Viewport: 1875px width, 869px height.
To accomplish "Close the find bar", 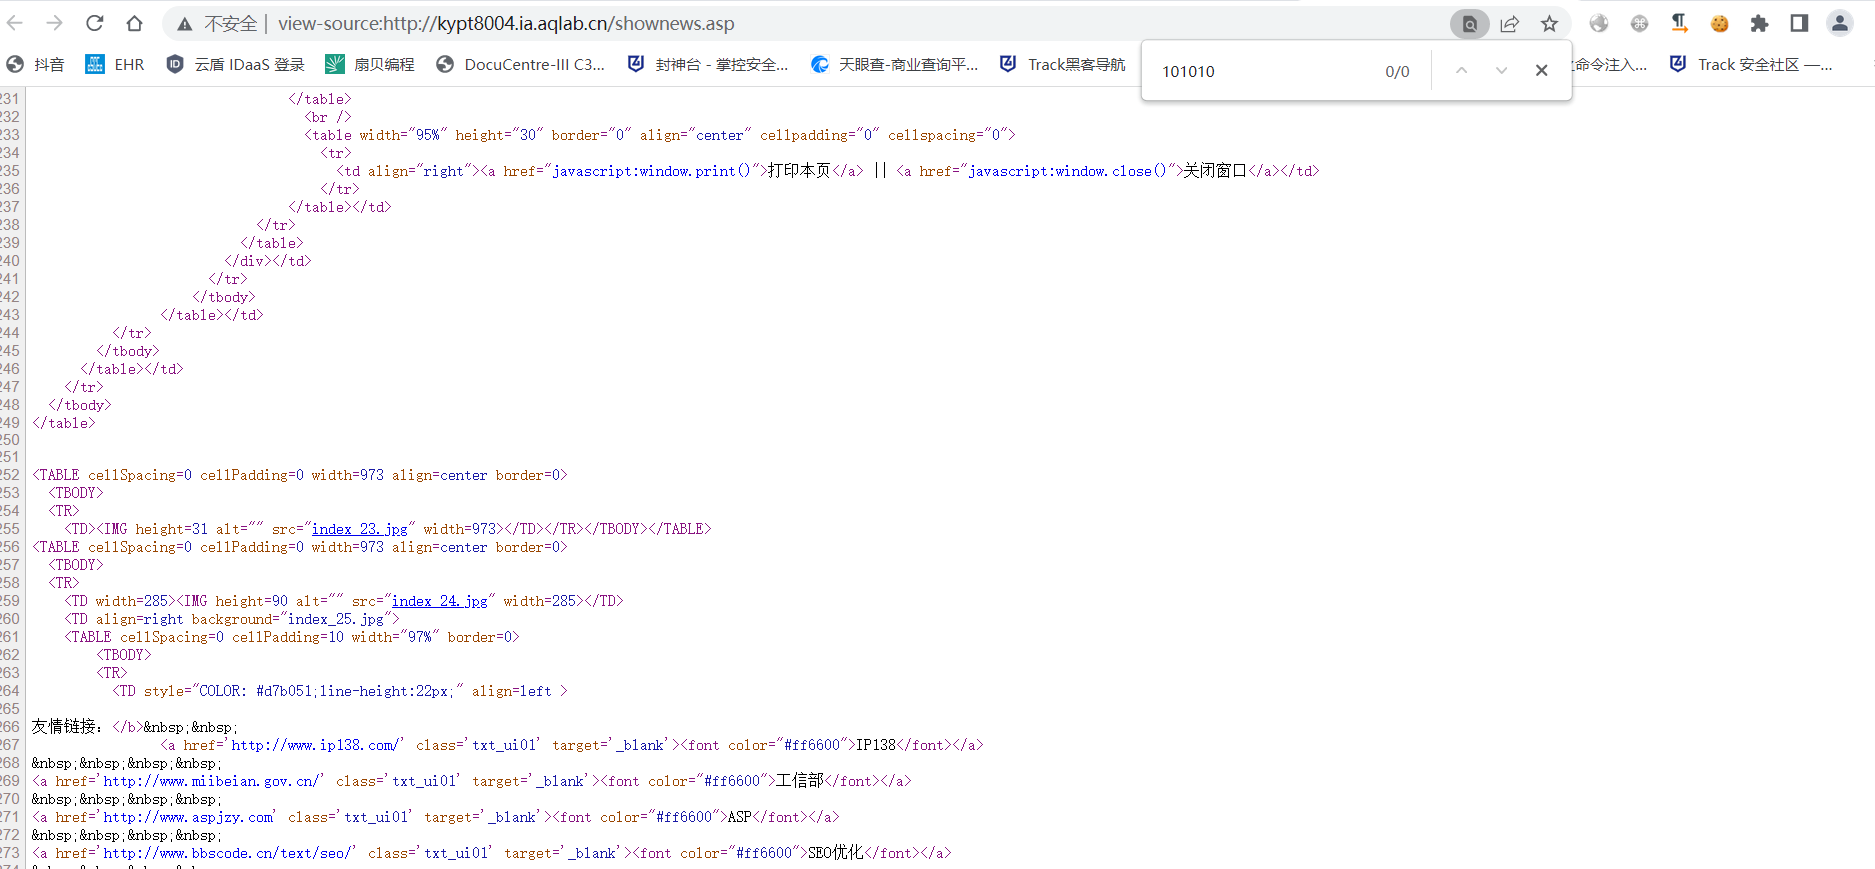I will [x=1541, y=70].
